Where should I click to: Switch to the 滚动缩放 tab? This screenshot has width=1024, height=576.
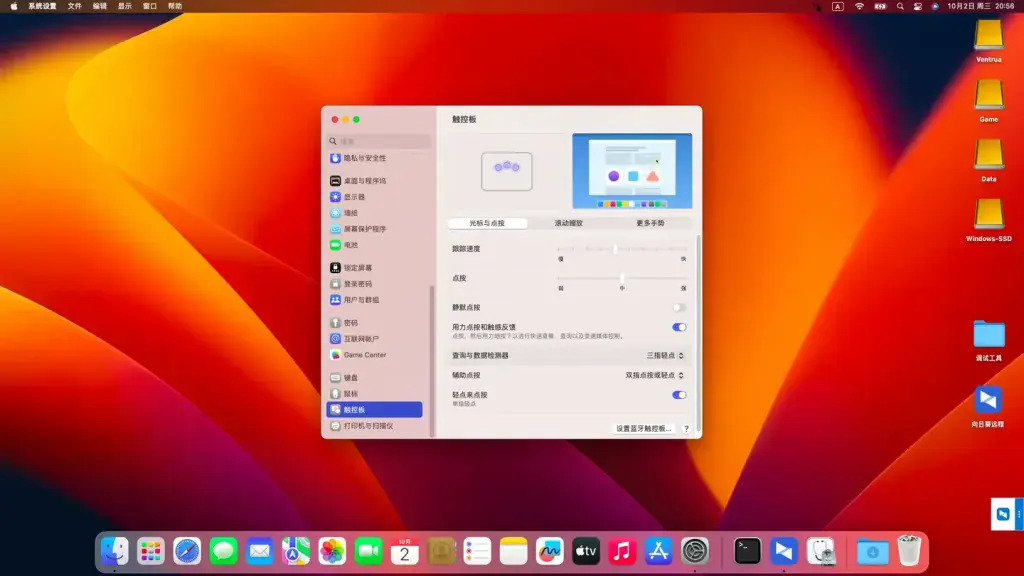pyautogui.click(x=569, y=223)
